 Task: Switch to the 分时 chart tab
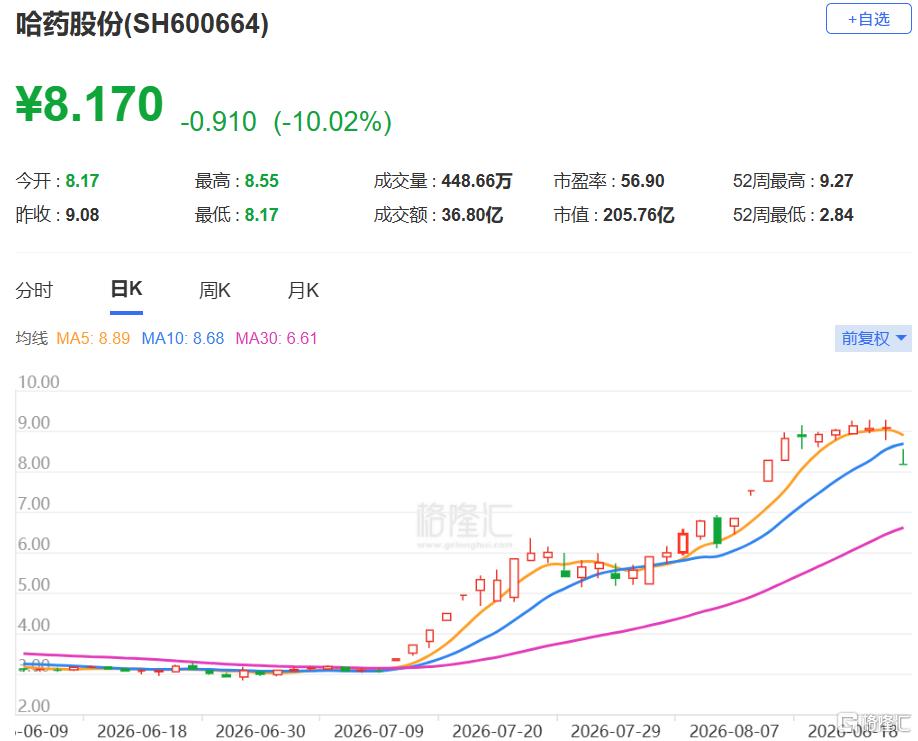(x=34, y=290)
